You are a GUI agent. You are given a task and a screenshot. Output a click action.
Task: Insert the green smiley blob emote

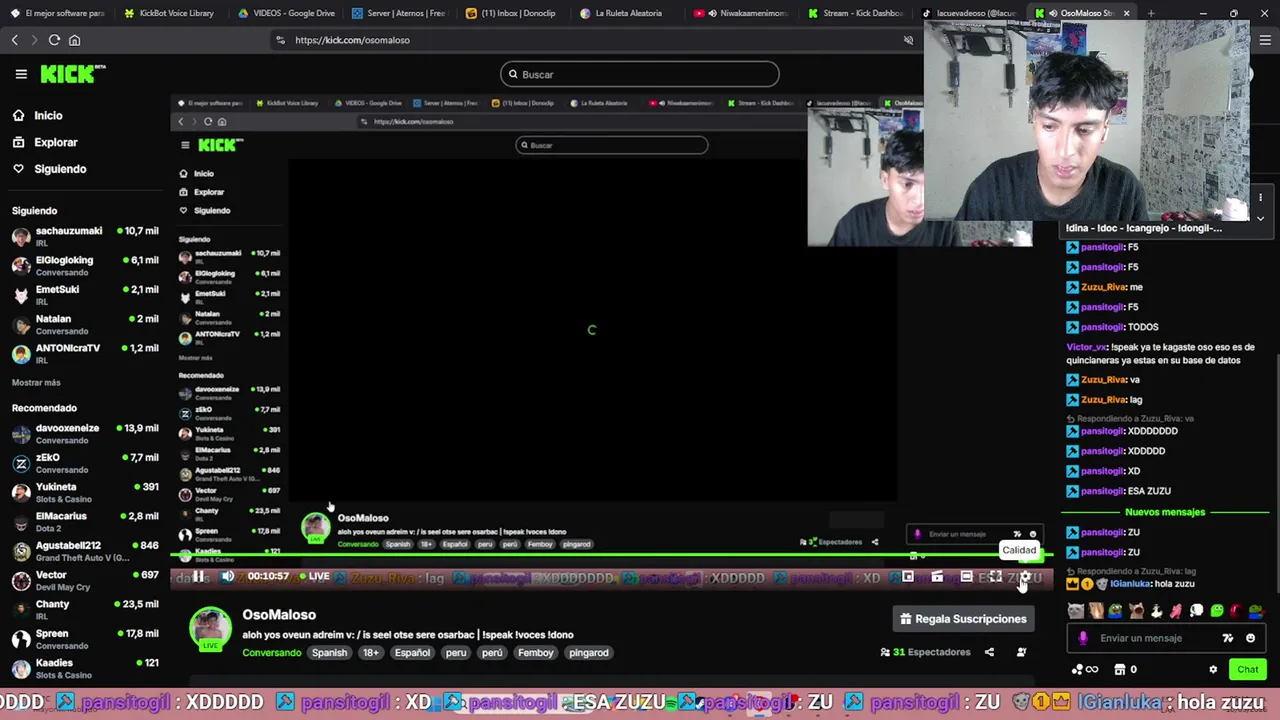pos(1216,611)
